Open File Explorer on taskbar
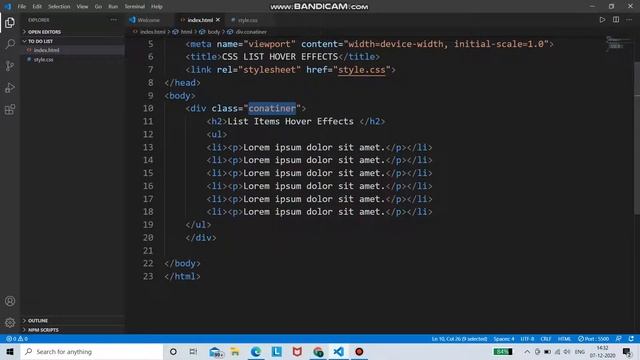The width and height of the screenshot is (640, 360). pos(235,351)
